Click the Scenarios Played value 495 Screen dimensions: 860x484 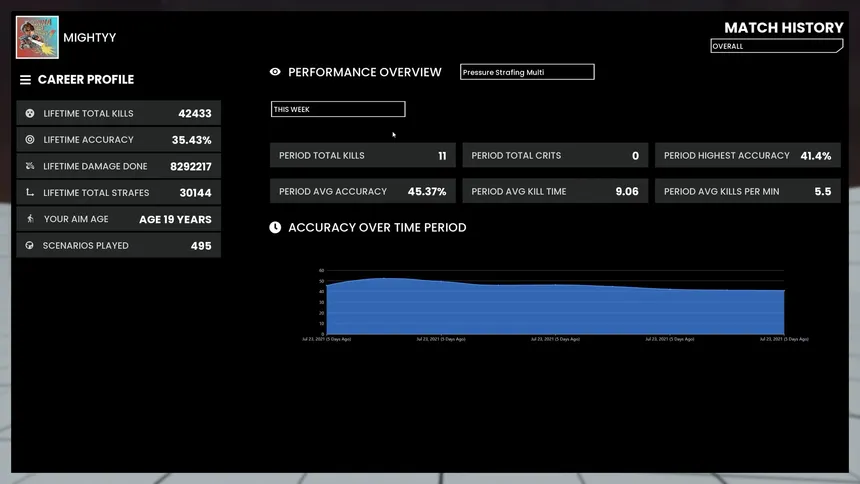[x=201, y=246]
